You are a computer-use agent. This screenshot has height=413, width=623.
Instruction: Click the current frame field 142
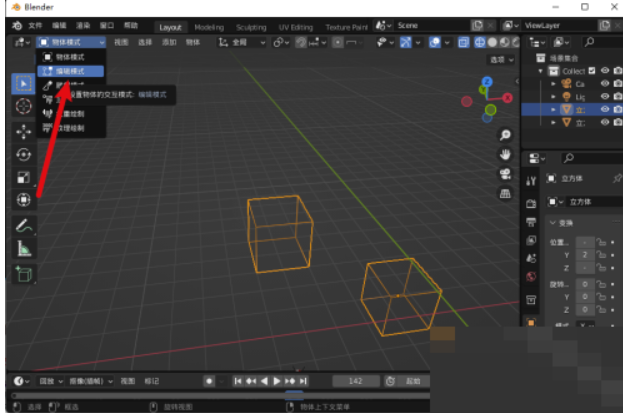click(x=355, y=381)
